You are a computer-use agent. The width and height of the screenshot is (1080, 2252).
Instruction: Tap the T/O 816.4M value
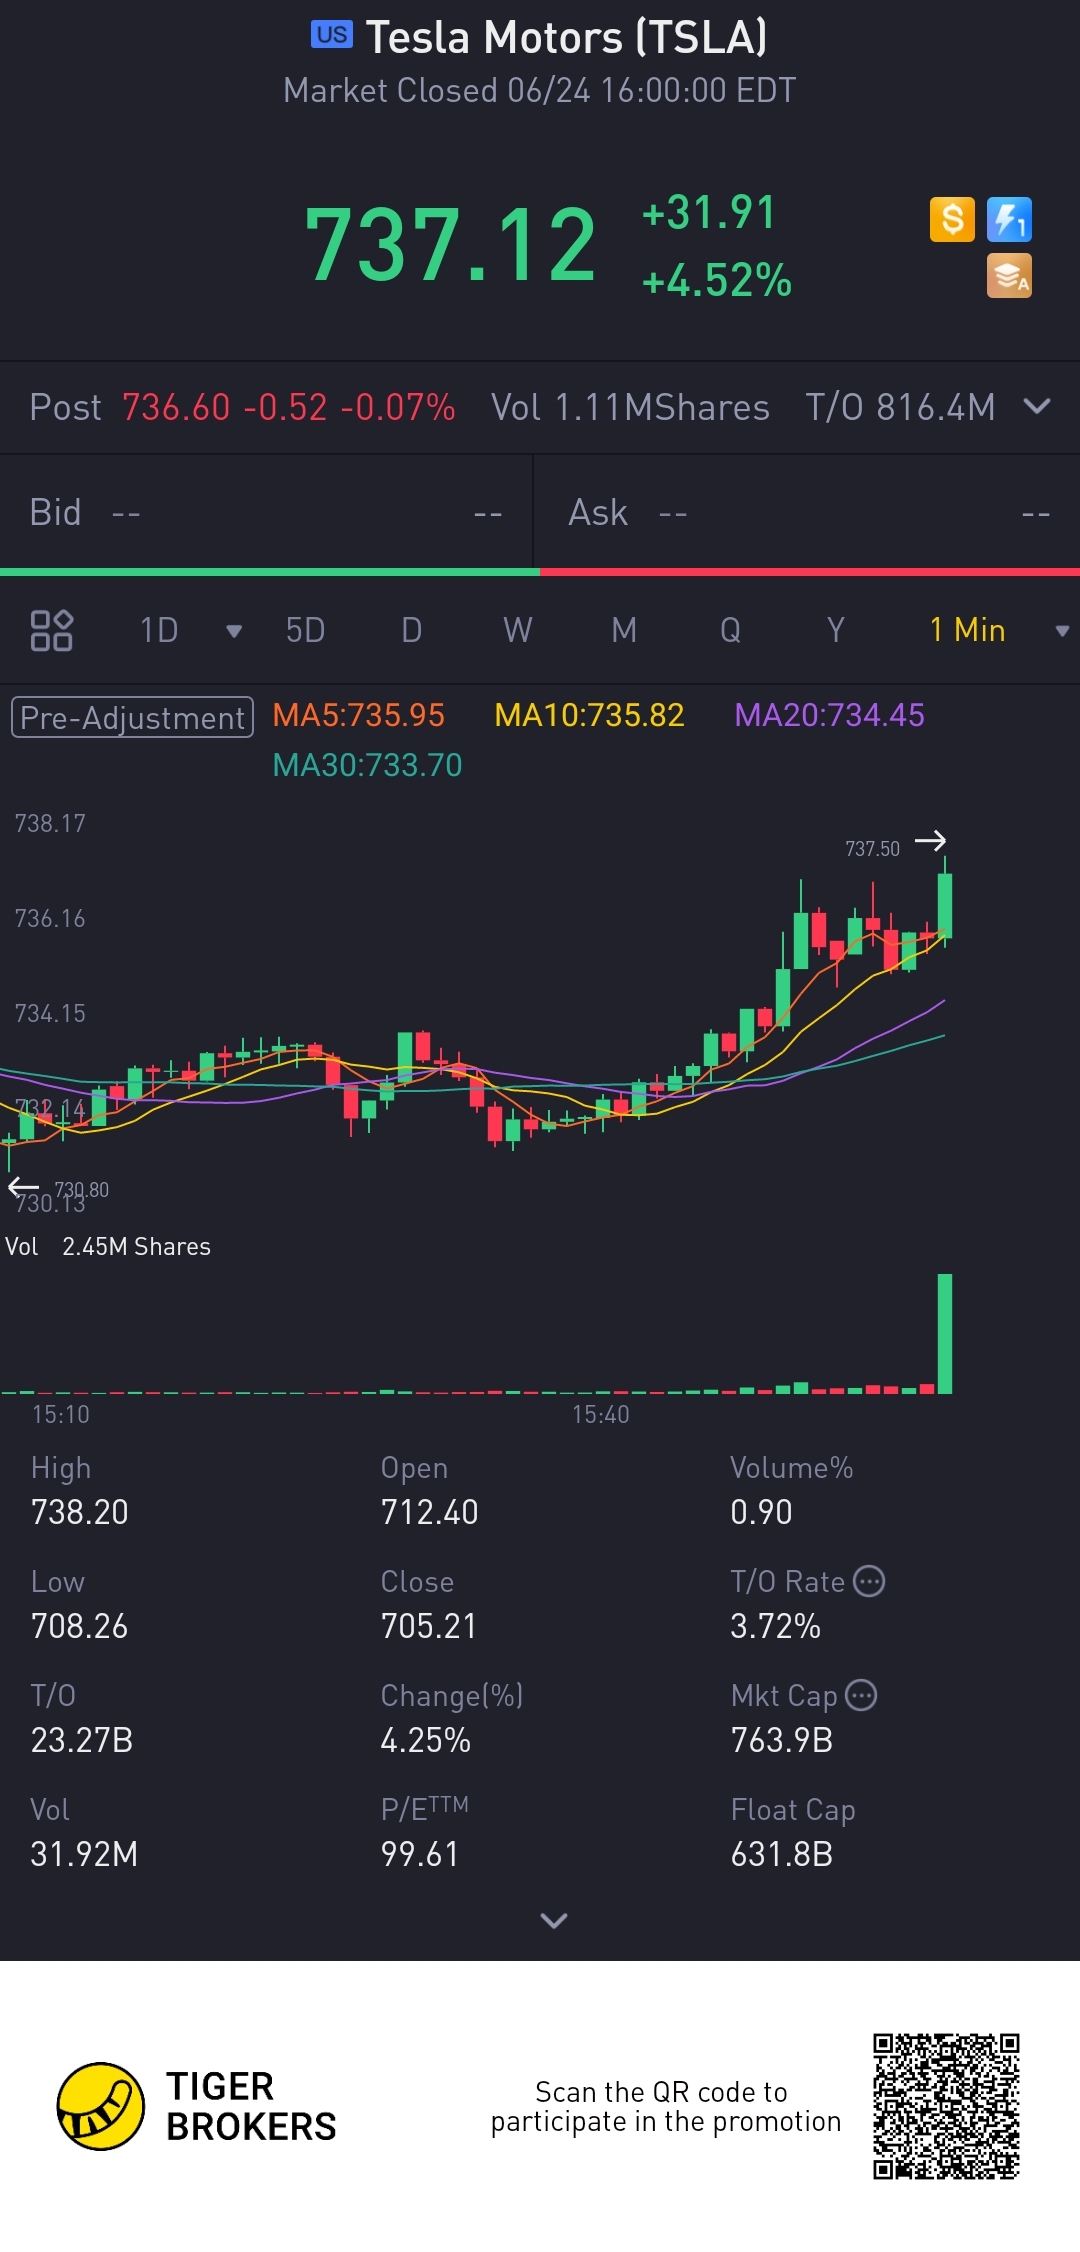(x=900, y=407)
